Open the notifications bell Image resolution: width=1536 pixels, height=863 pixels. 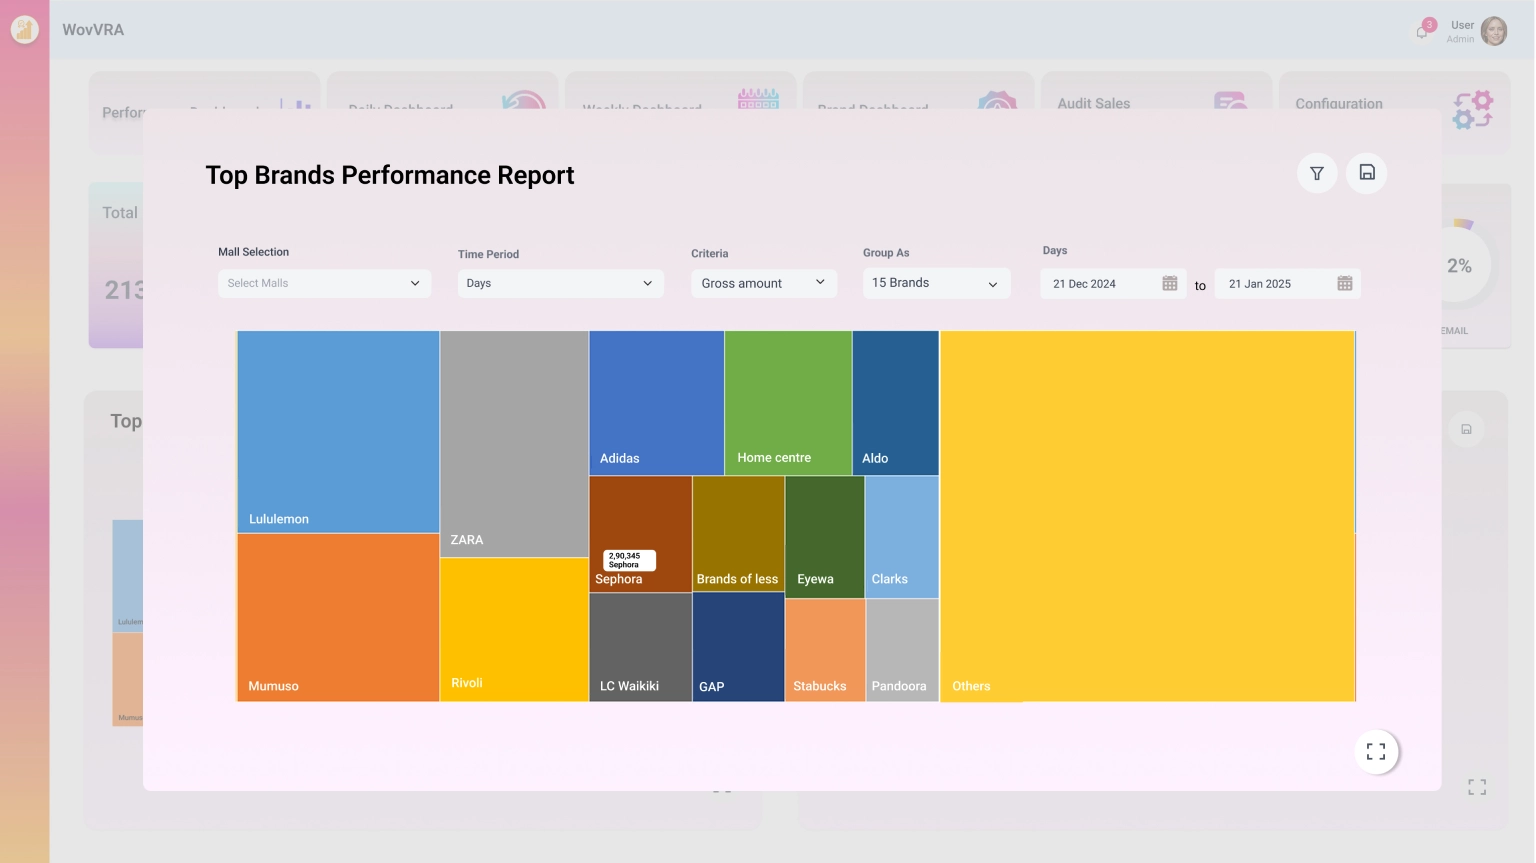pos(1423,30)
